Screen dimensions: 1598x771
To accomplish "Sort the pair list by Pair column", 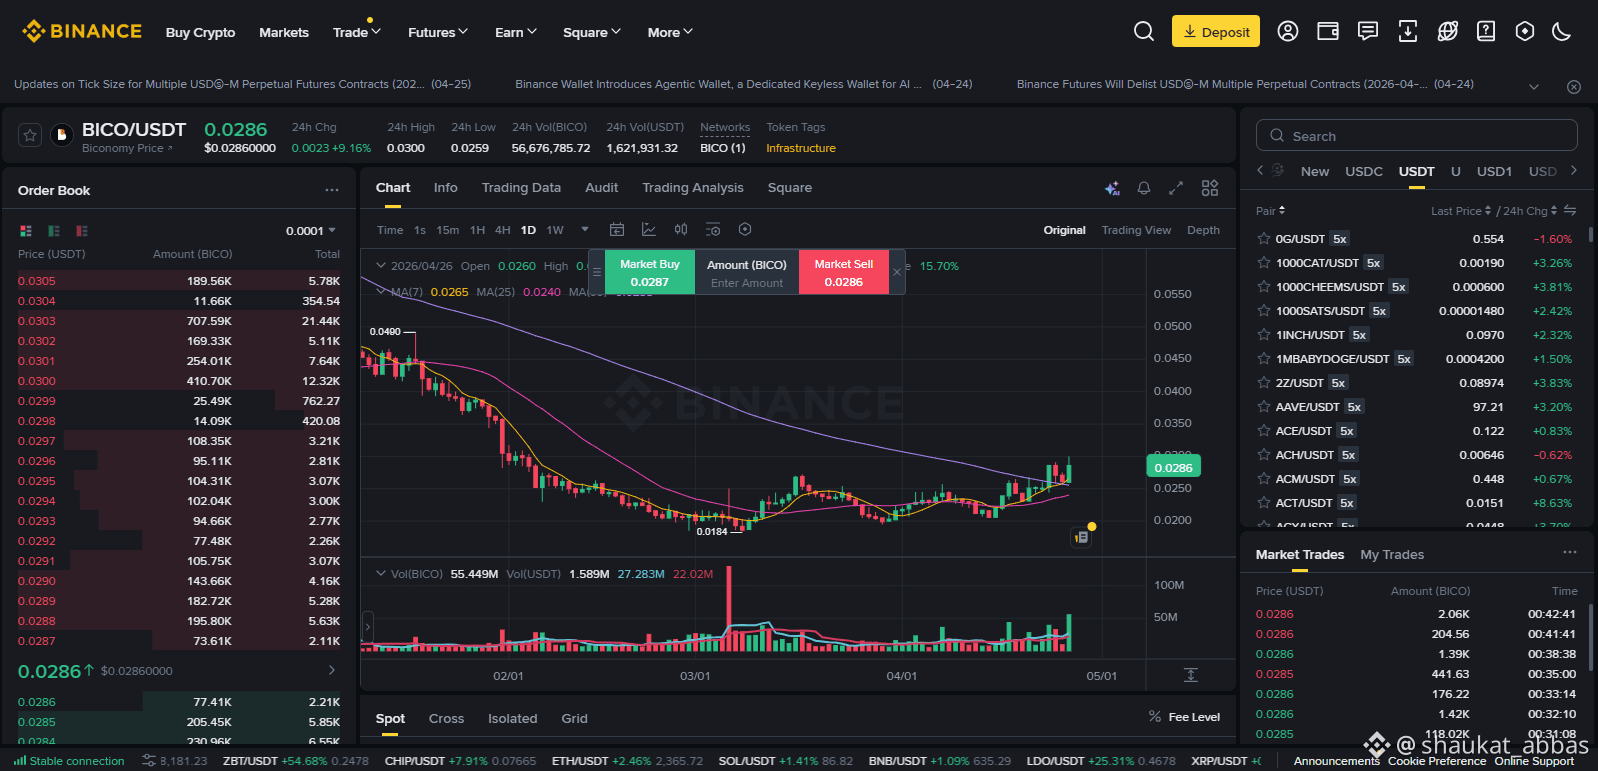I will [1271, 211].
